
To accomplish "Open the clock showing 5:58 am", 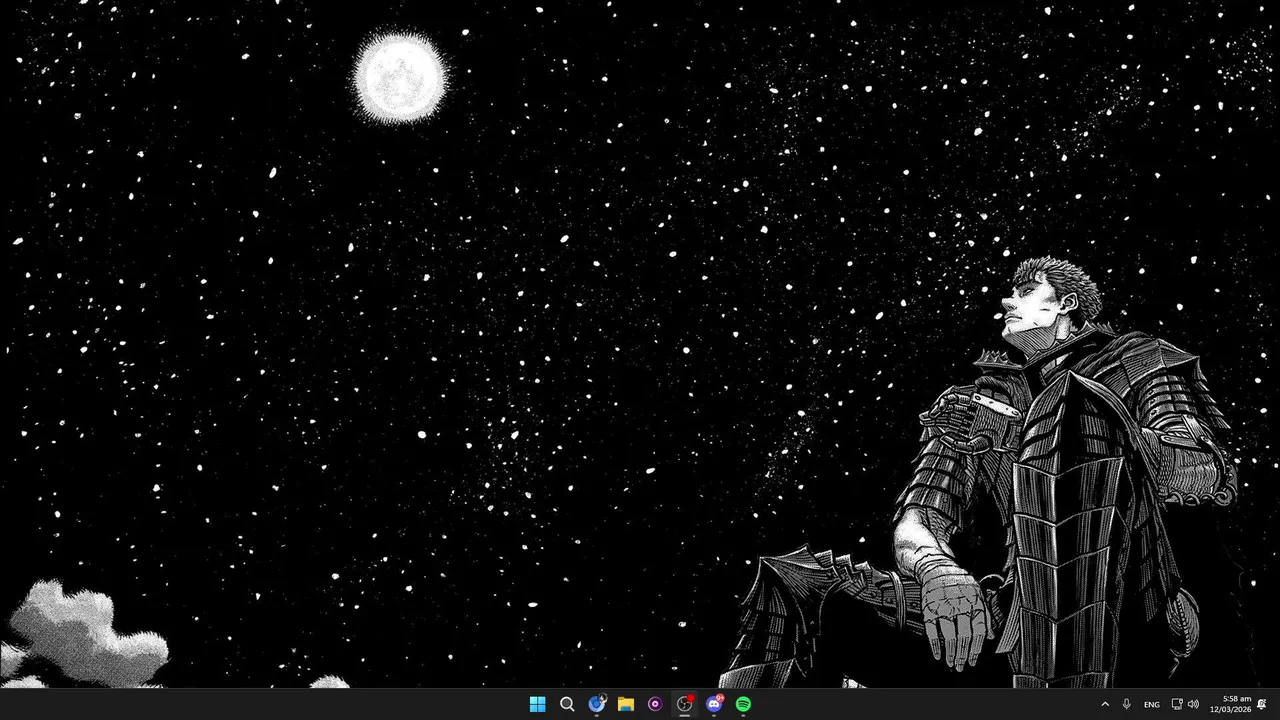I will [x=1230, y=704].
